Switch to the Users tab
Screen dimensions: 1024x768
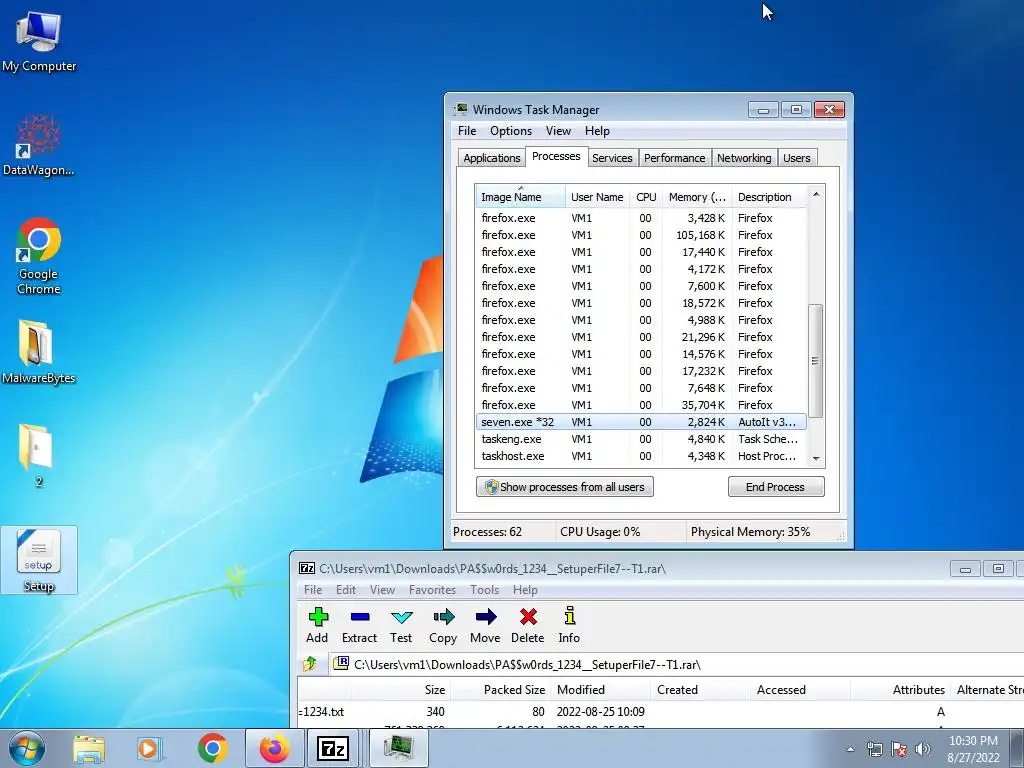point(797,158)
